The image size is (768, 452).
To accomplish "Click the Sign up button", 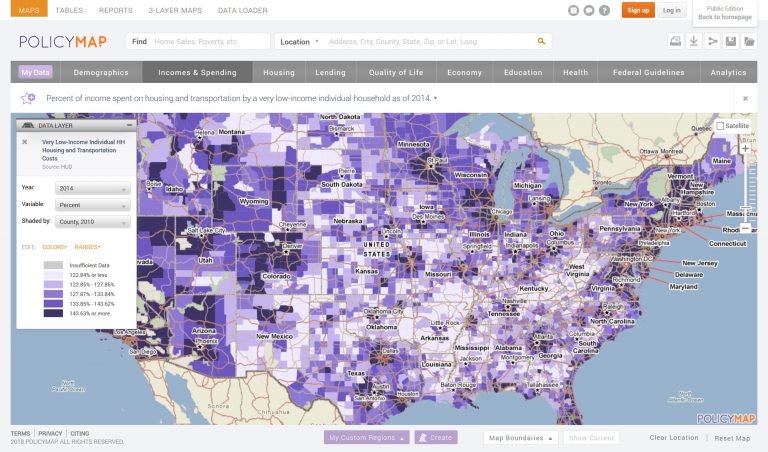I will (637, 10).
